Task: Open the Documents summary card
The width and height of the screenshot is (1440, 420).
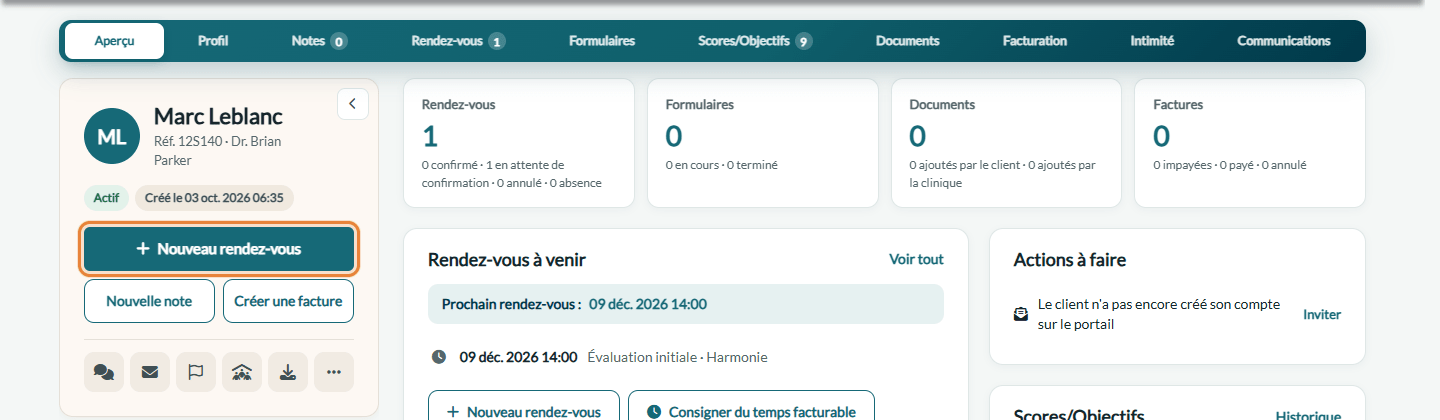Action: 1006,143
